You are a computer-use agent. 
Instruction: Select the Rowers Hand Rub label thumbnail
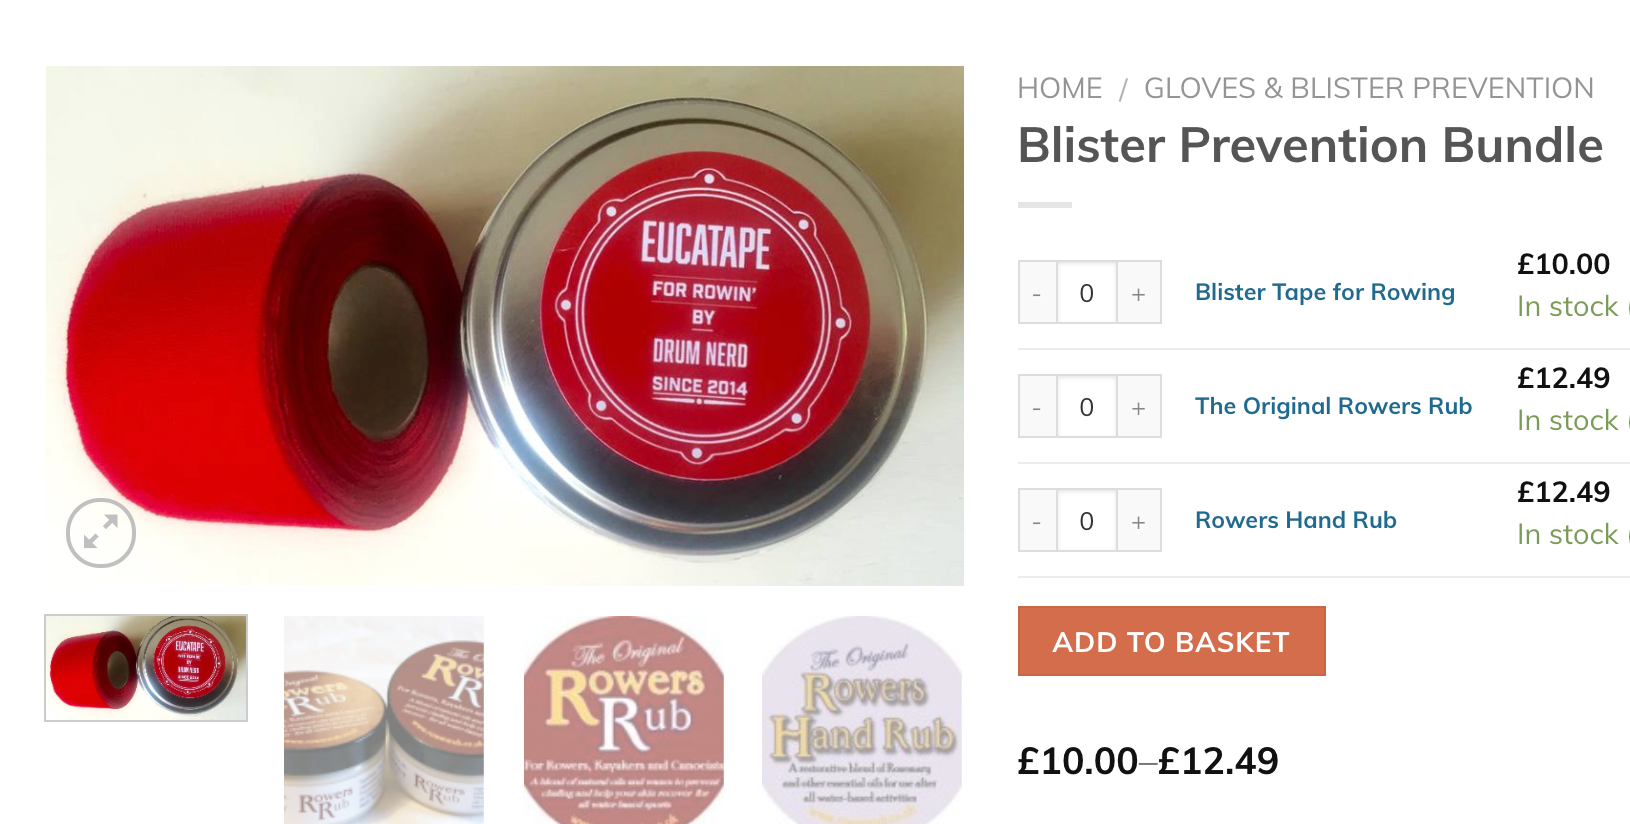pos(862,720)
